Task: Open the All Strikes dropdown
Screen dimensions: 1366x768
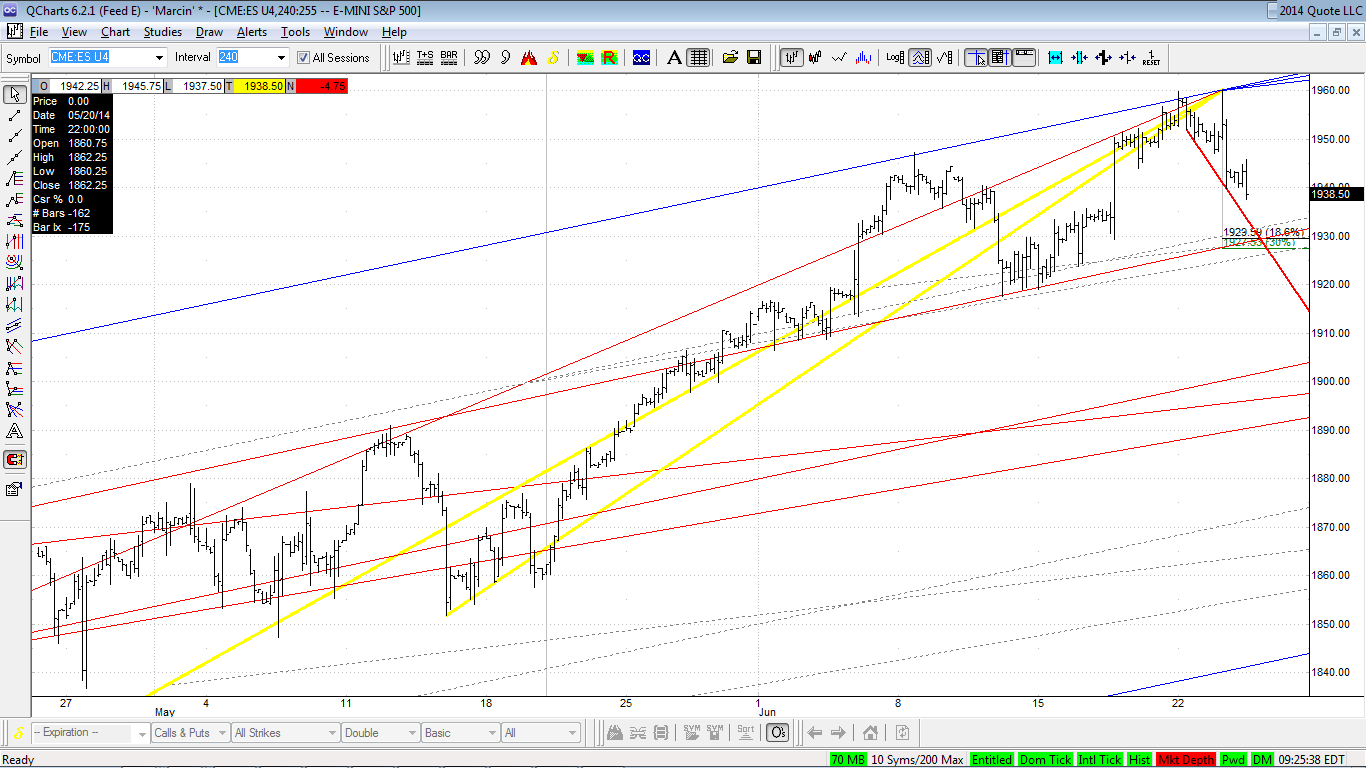Action: (284, 733)
